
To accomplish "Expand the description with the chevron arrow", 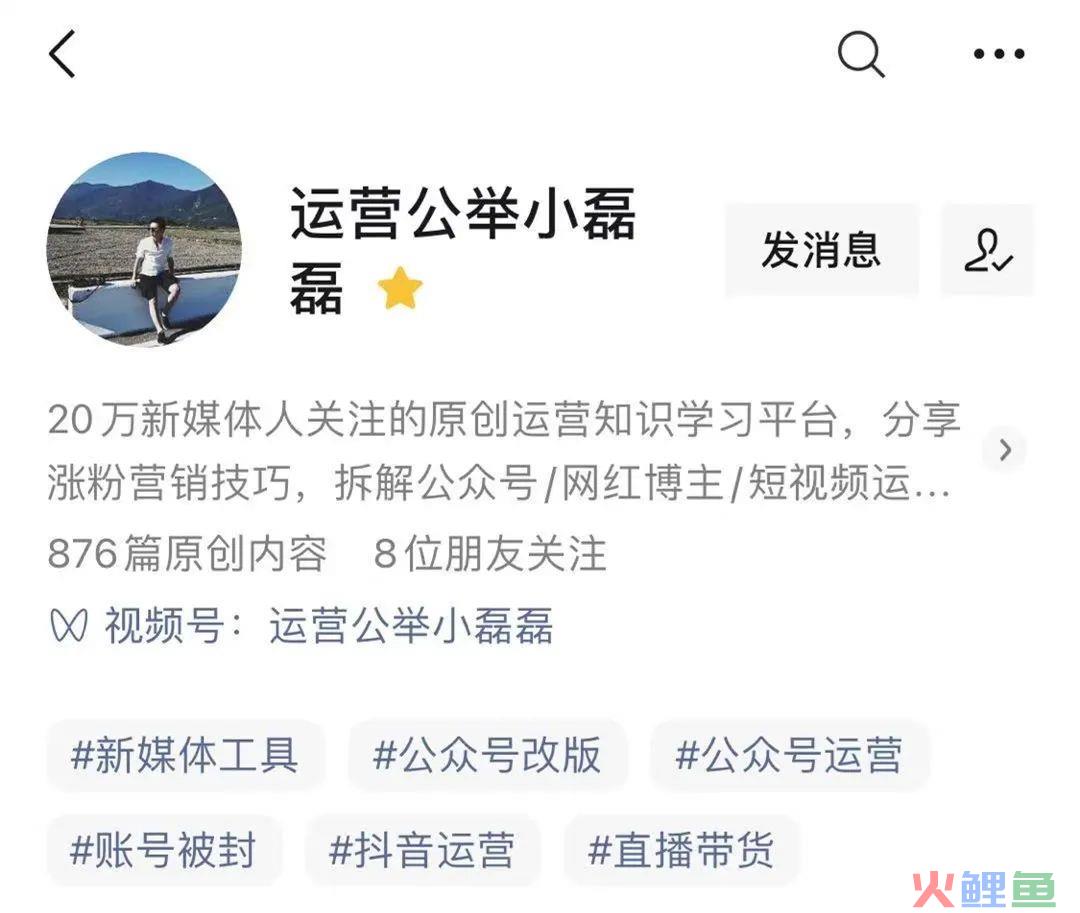I will pyautogui.click(x=1005, y=450).
